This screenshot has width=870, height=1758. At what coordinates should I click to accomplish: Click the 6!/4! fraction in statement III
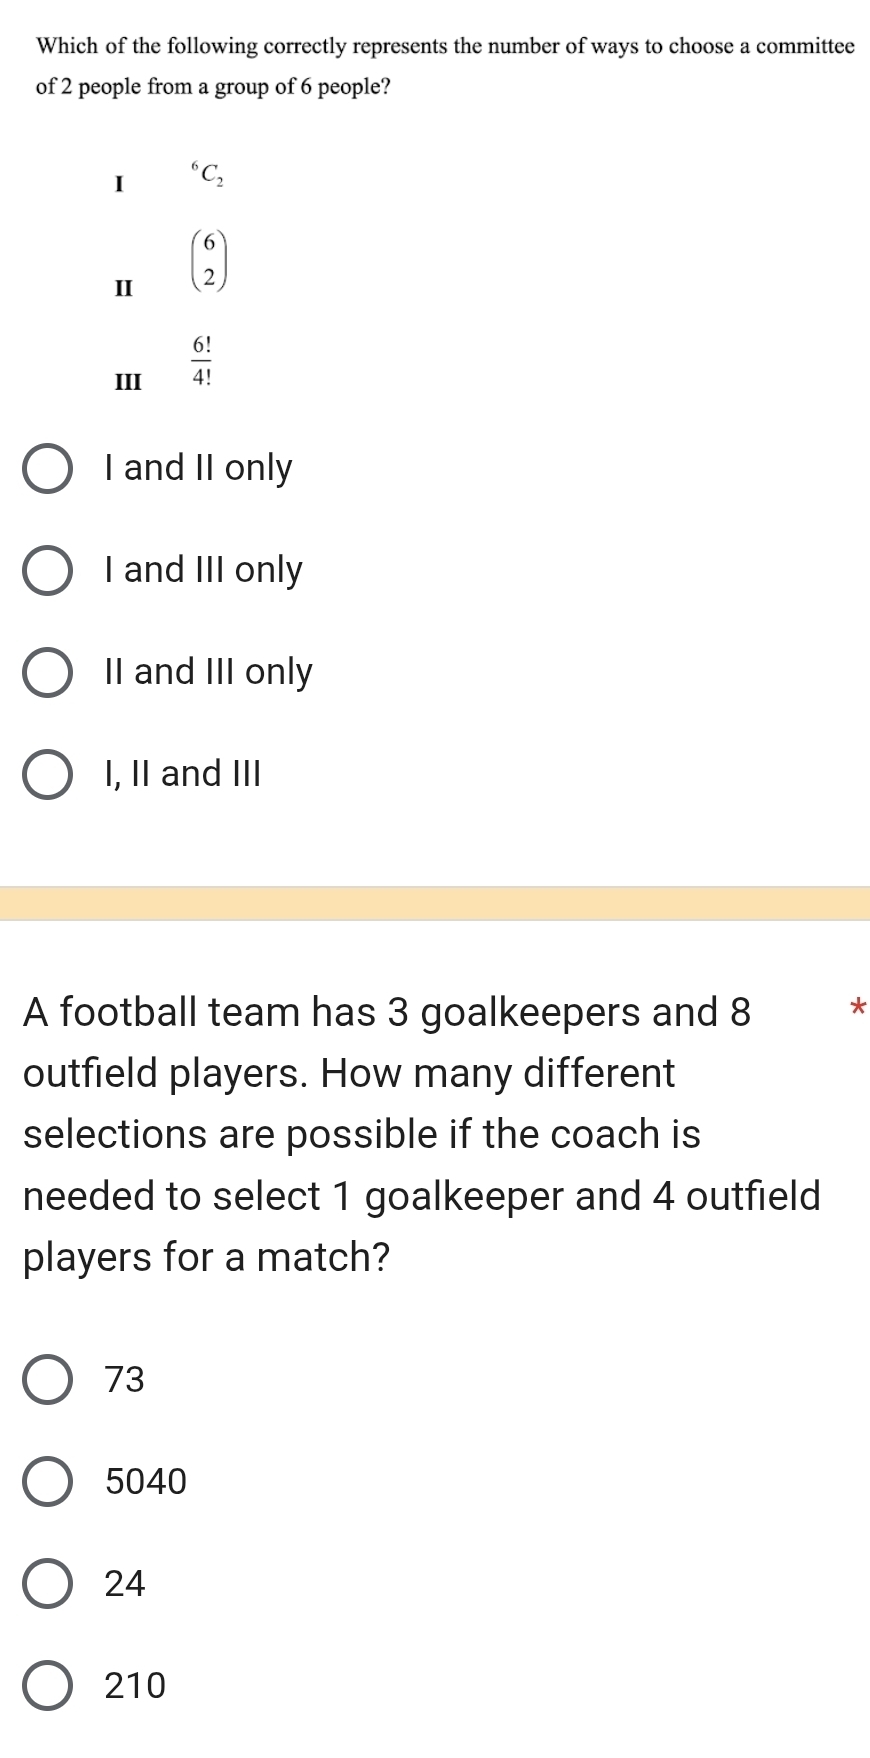(202, 361)
